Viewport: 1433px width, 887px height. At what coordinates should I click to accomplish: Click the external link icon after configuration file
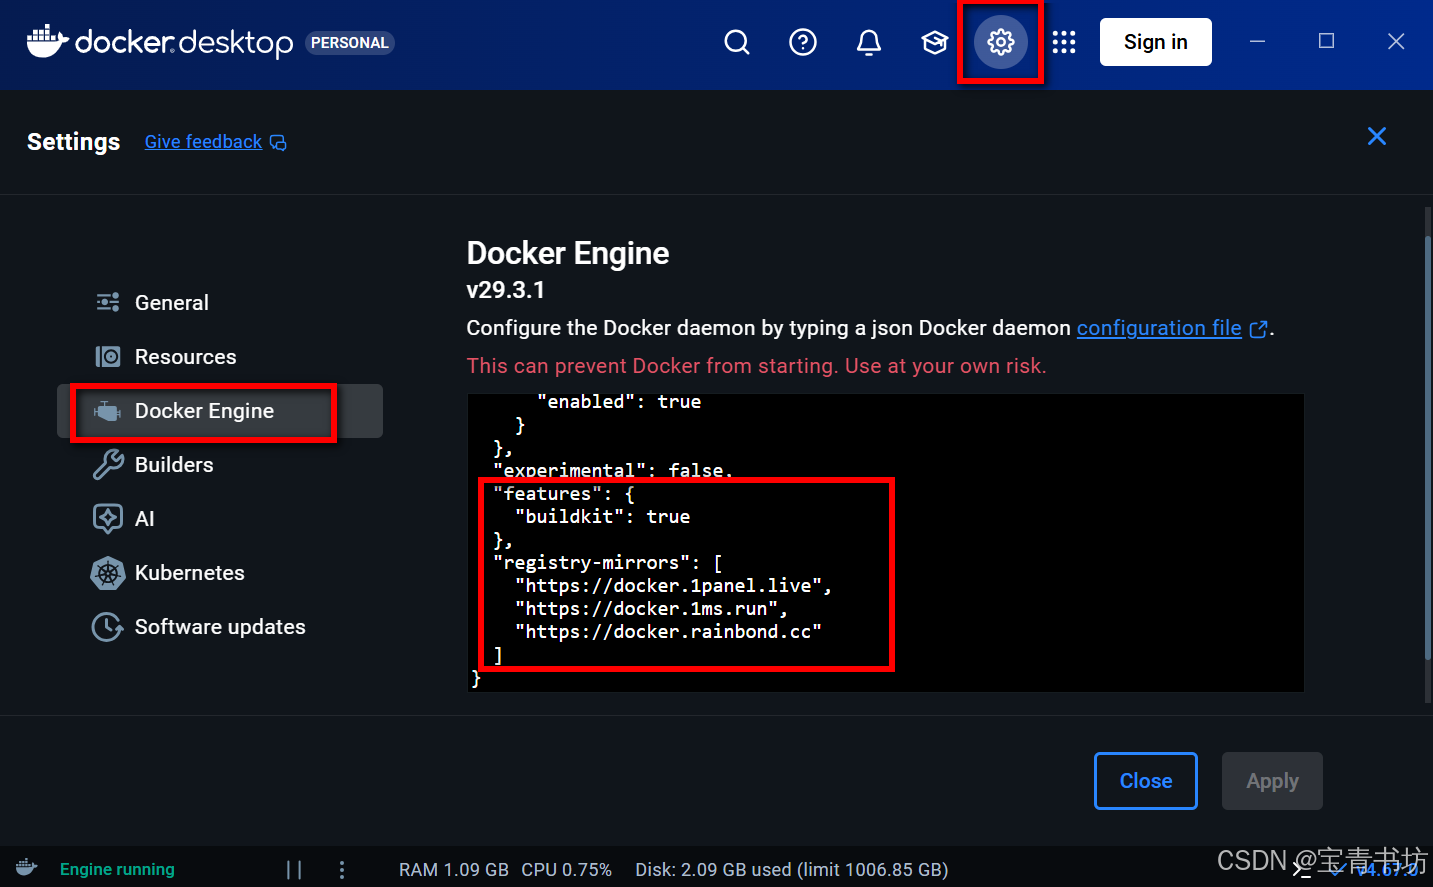[1259, 329]
